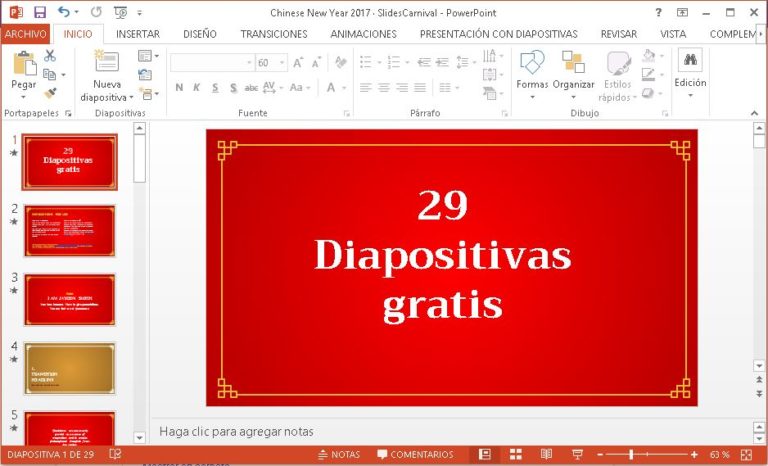
Task: Increase list indent level
Action: 442,62
